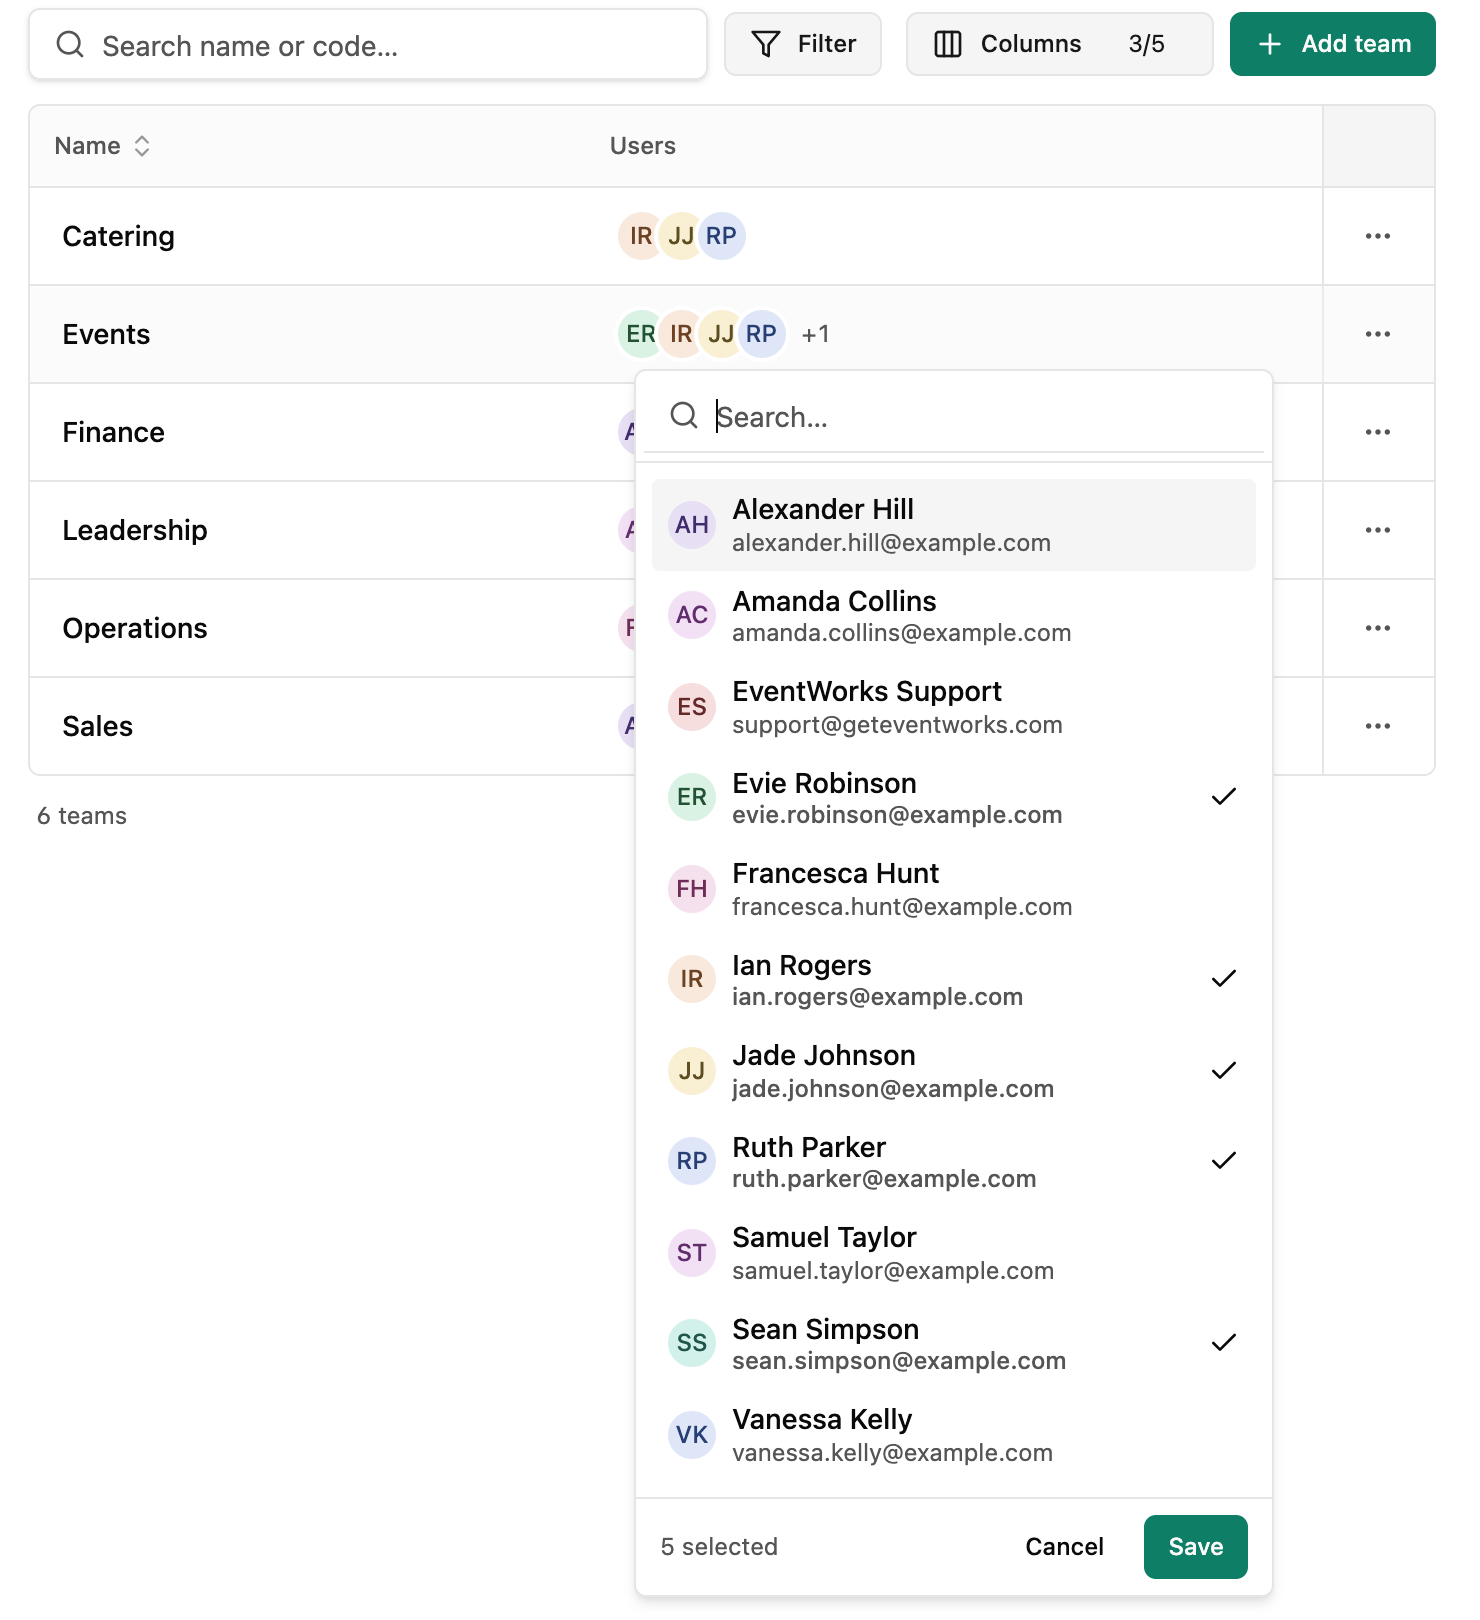Select EventWorks Support in the user list
Screen dimensions: 1480x1620
click(954, 707)
